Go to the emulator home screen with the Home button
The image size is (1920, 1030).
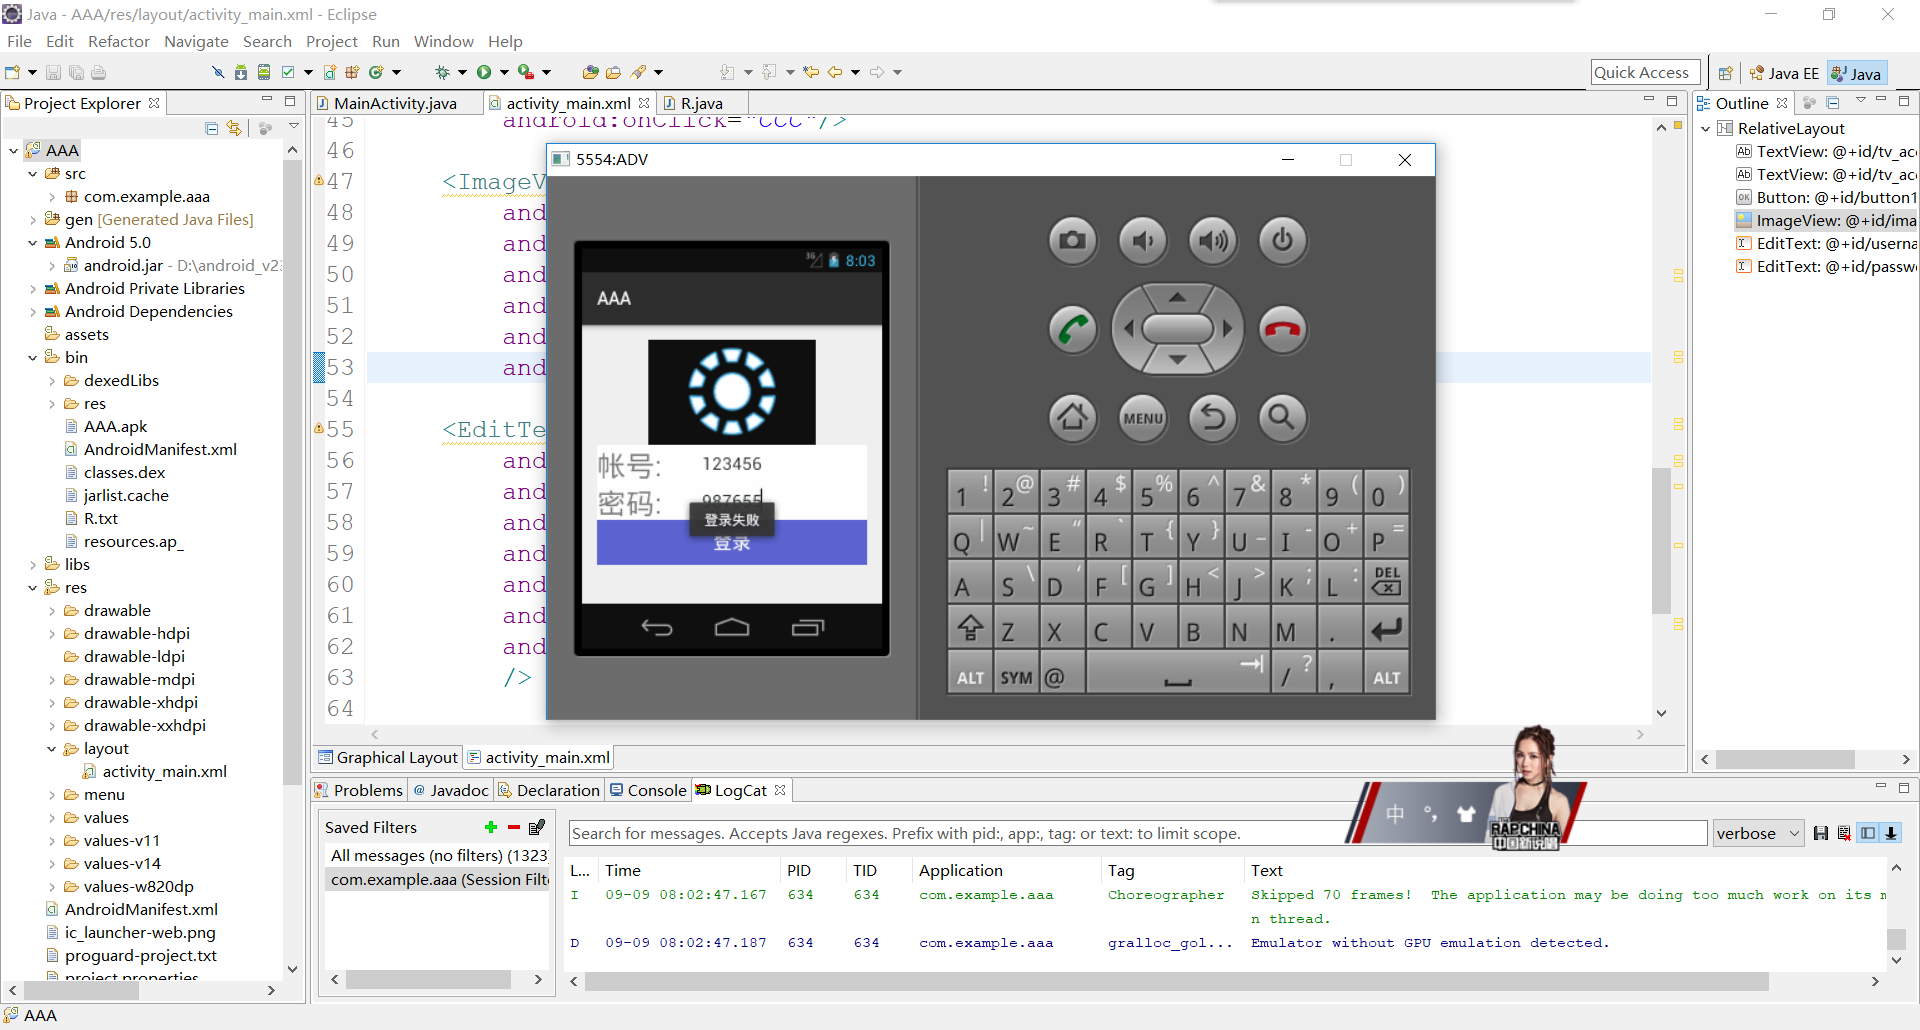[x=1072, y=417]
